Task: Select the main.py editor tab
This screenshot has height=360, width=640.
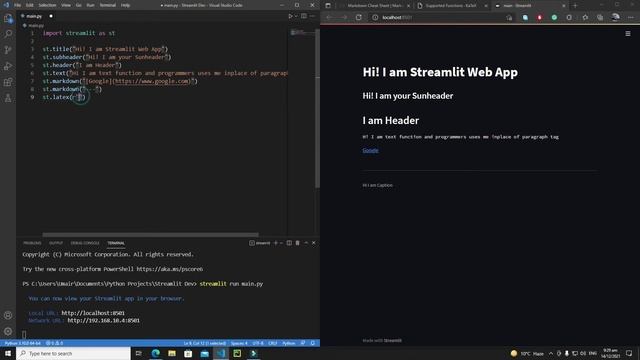Action: point(34,16)
